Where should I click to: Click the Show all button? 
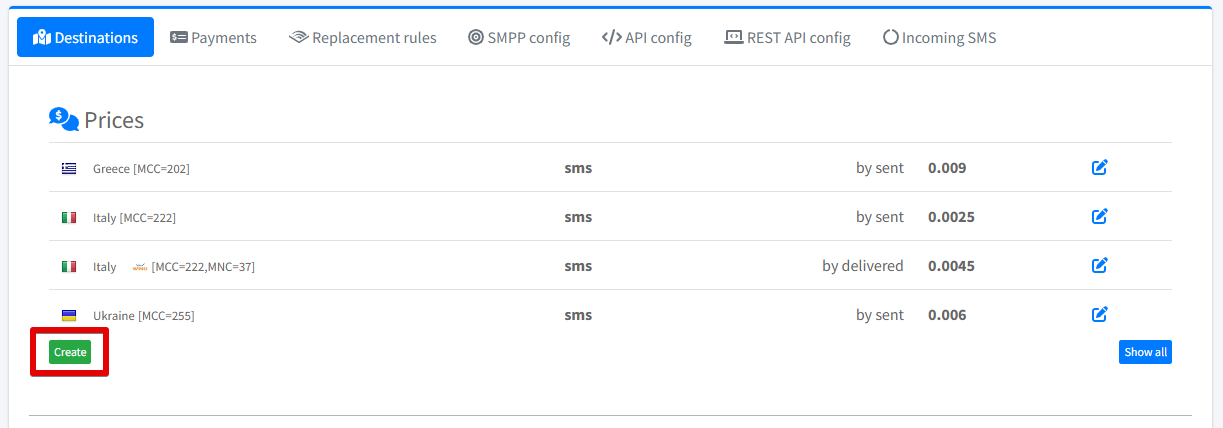coord(1145,352)
